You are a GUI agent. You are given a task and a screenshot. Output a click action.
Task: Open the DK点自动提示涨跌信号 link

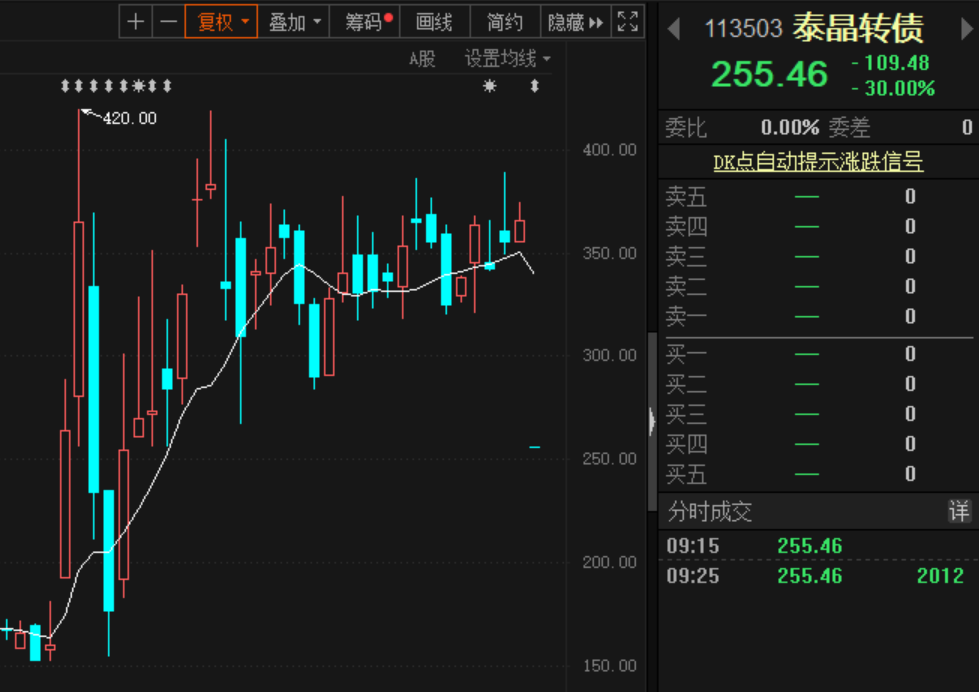[x=818, y=162]
